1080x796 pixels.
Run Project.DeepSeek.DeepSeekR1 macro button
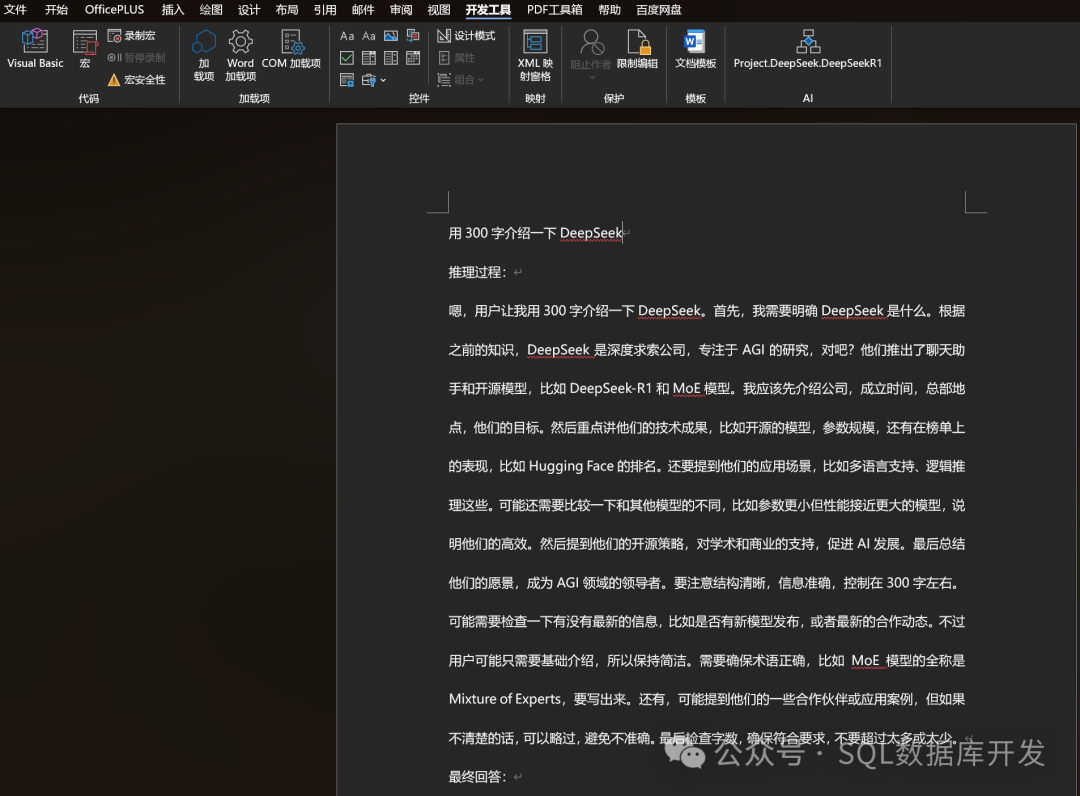(807, 50)
